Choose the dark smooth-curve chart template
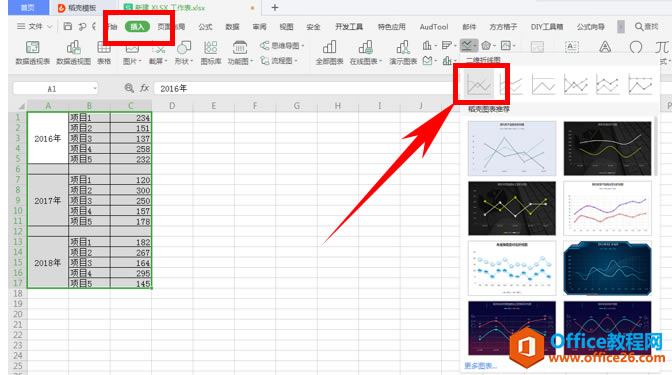The height and width of the screenshot is (375, 672). tap(607, 148)
